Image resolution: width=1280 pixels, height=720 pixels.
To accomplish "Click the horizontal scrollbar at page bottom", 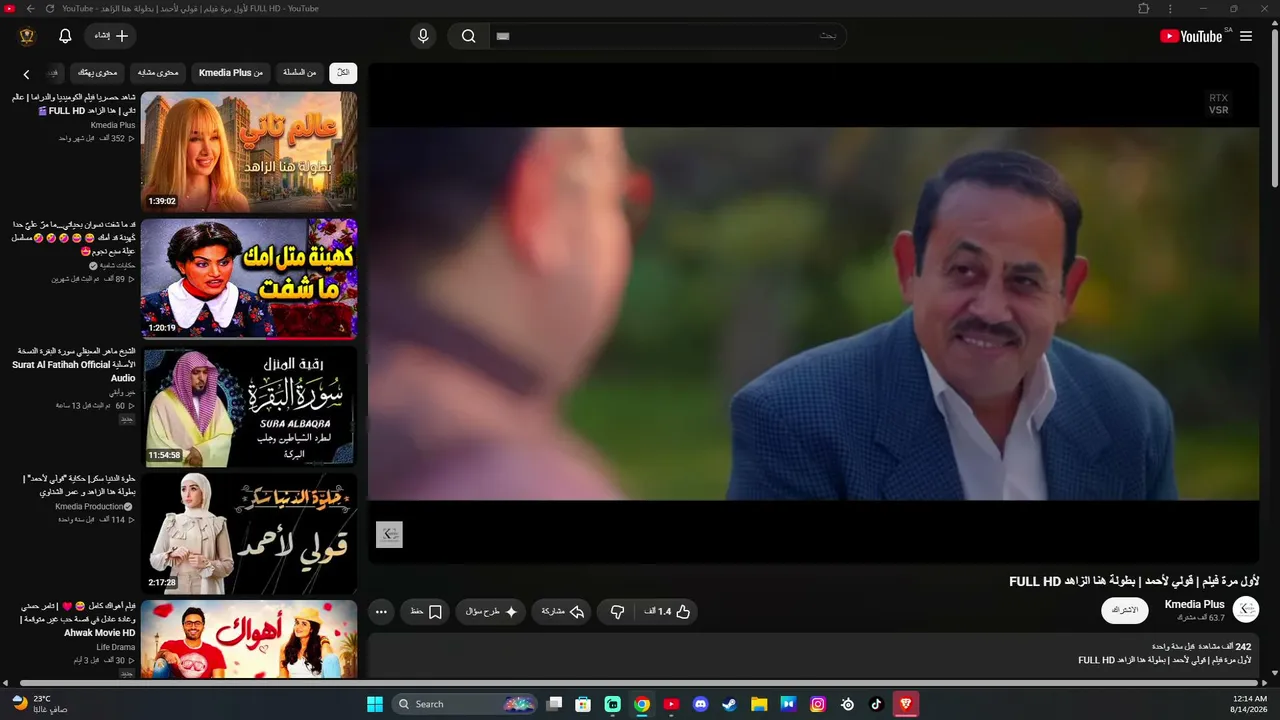I will (640, 684).
